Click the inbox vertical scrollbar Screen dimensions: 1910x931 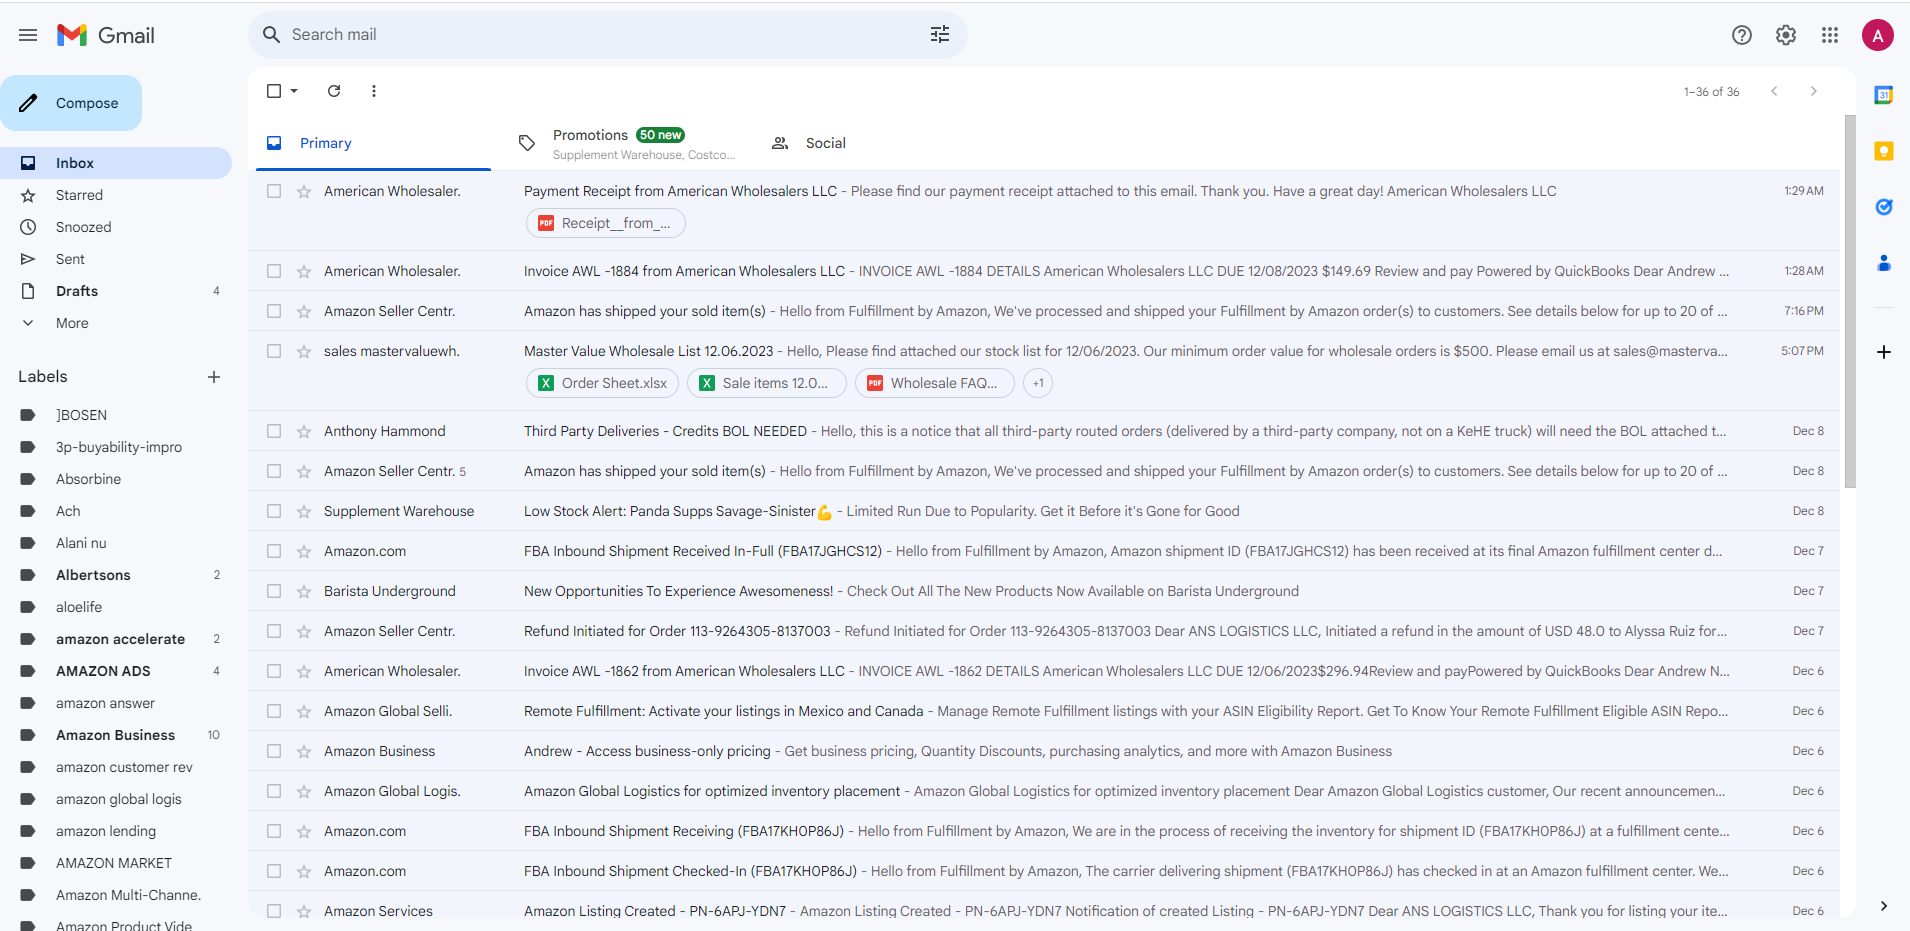coord(1850,300)
